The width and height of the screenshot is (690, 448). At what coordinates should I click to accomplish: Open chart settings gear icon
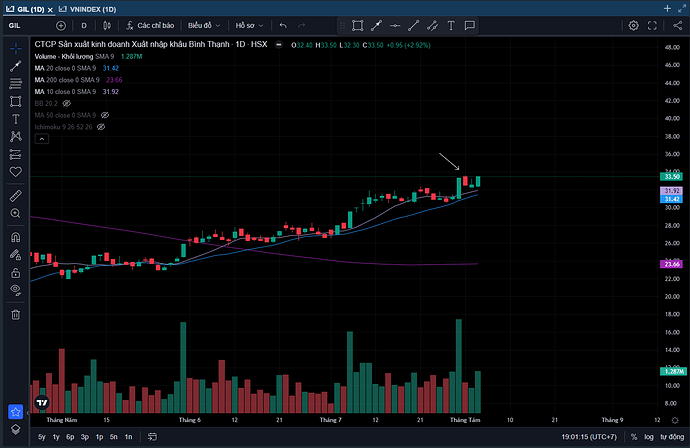(633, 25)
